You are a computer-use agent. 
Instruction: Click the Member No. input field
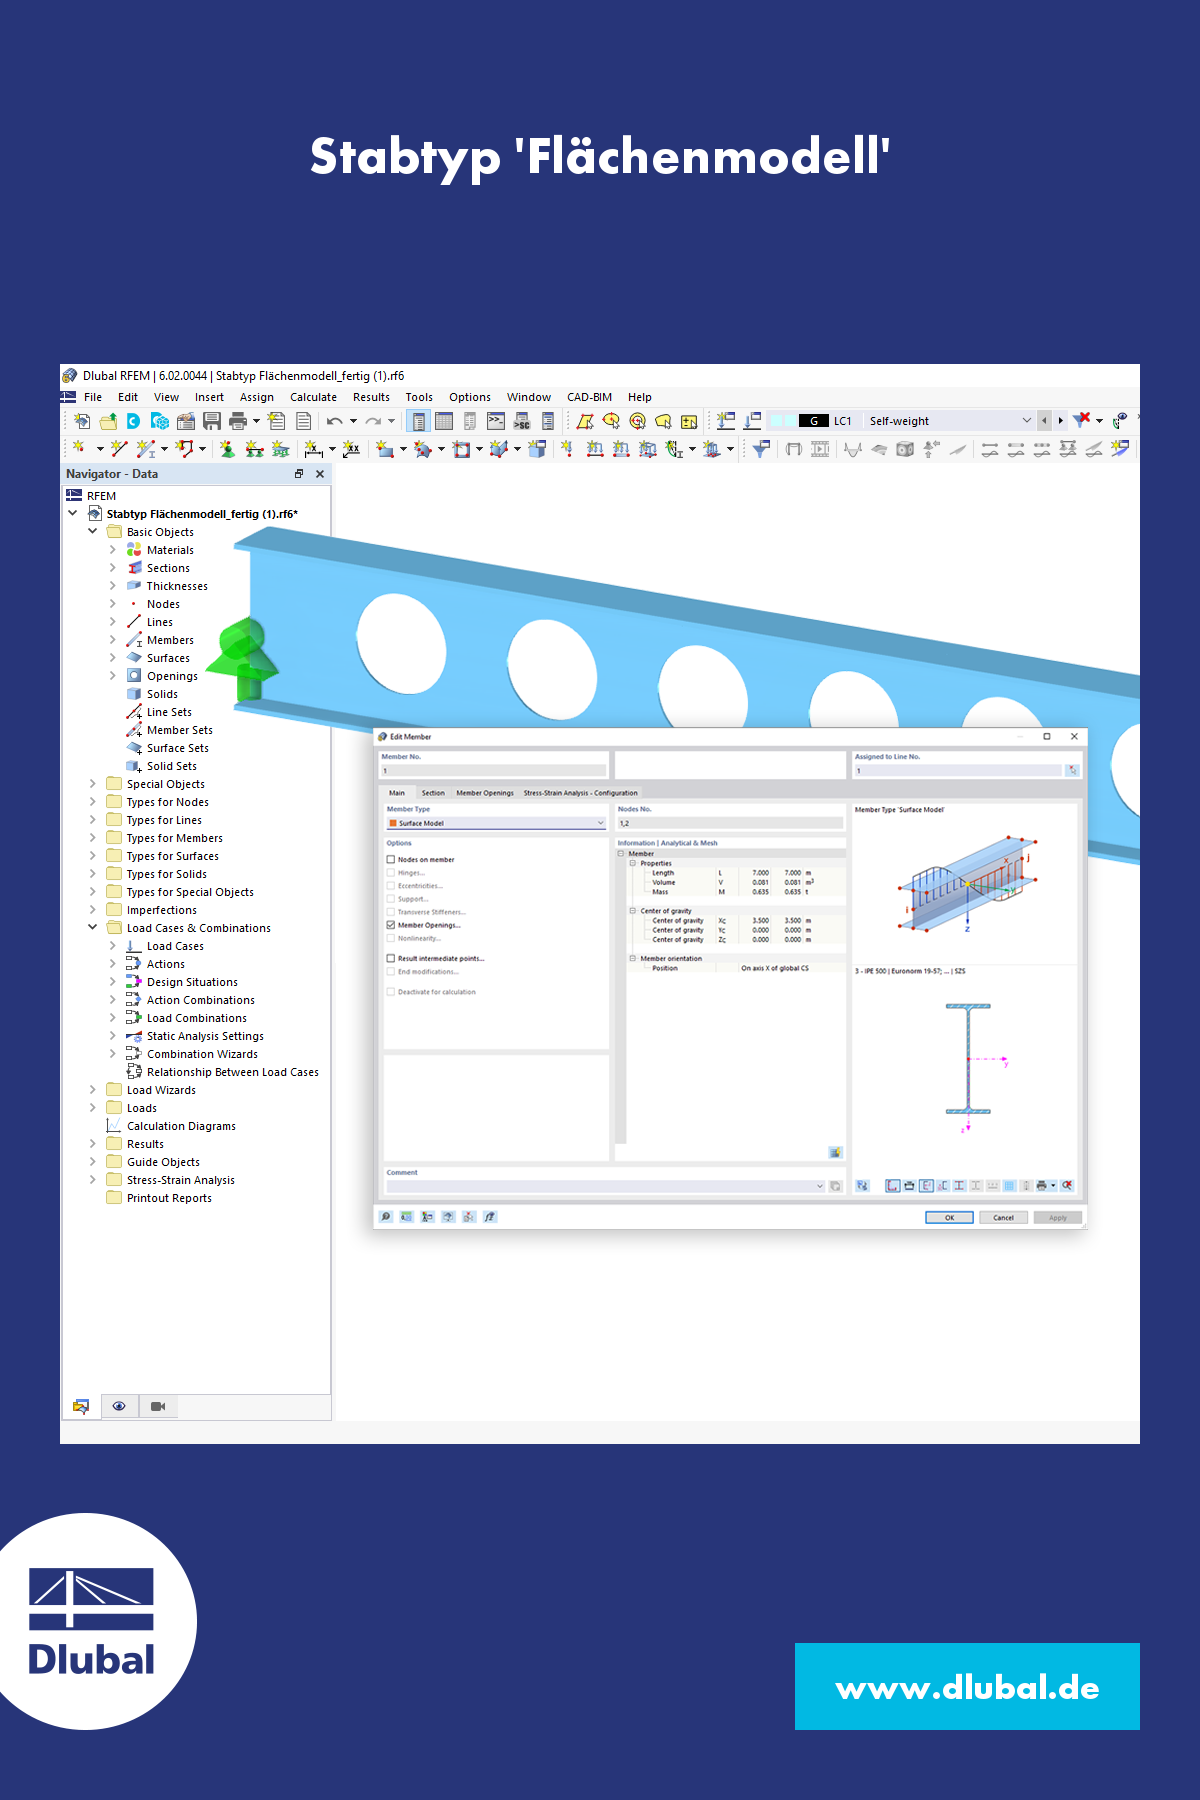[494, 771]
